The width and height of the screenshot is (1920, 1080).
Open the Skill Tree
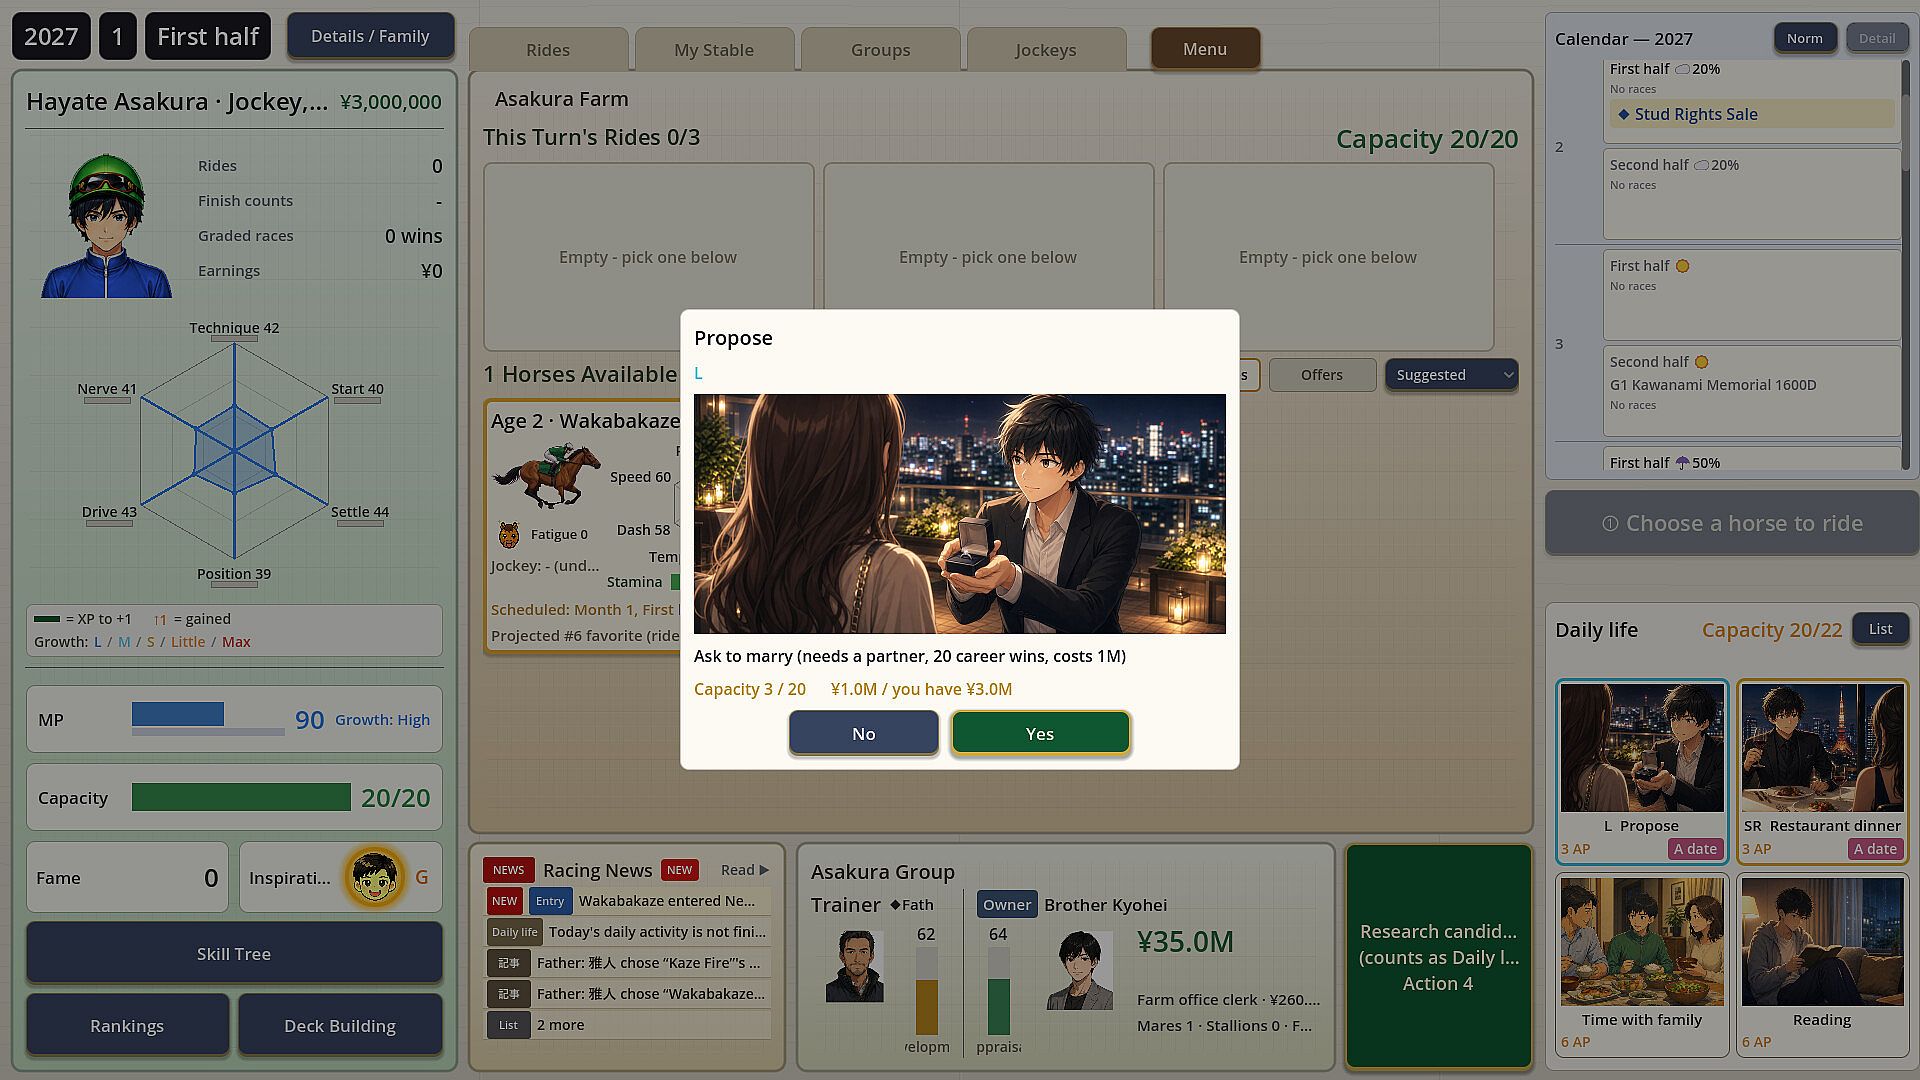tap(234, 953)
